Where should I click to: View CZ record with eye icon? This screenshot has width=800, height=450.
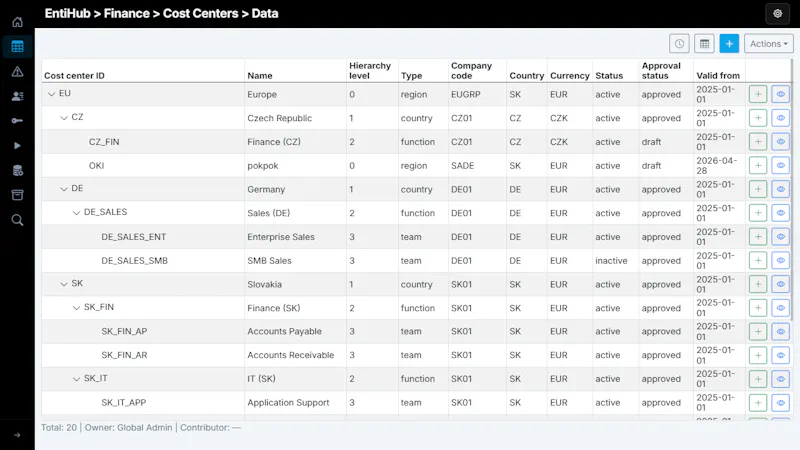pos(781,118)
